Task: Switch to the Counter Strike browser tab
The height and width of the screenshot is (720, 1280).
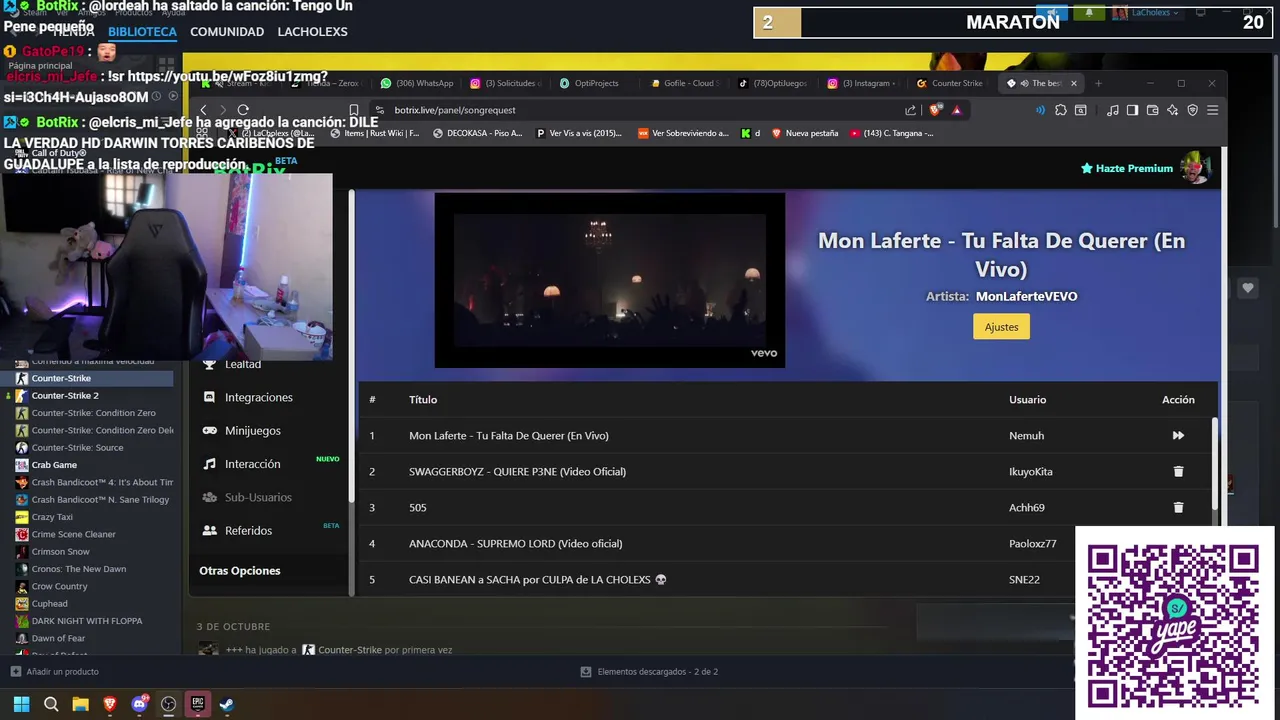Action: coord(950,83)
